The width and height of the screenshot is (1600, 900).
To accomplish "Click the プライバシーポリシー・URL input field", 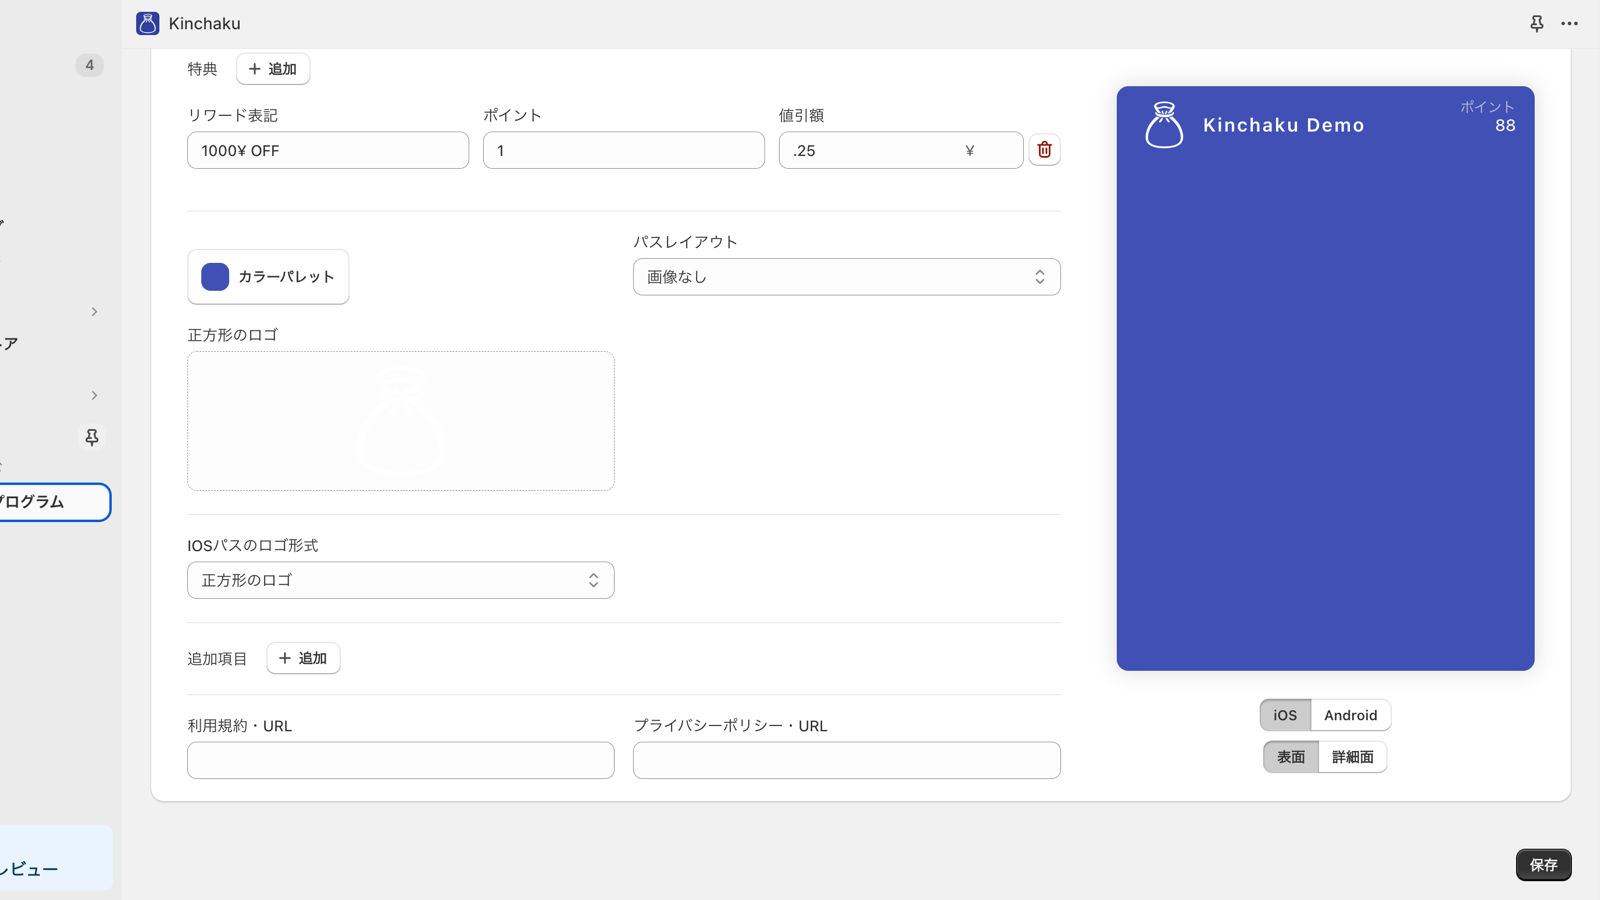I will click(846, 760).
